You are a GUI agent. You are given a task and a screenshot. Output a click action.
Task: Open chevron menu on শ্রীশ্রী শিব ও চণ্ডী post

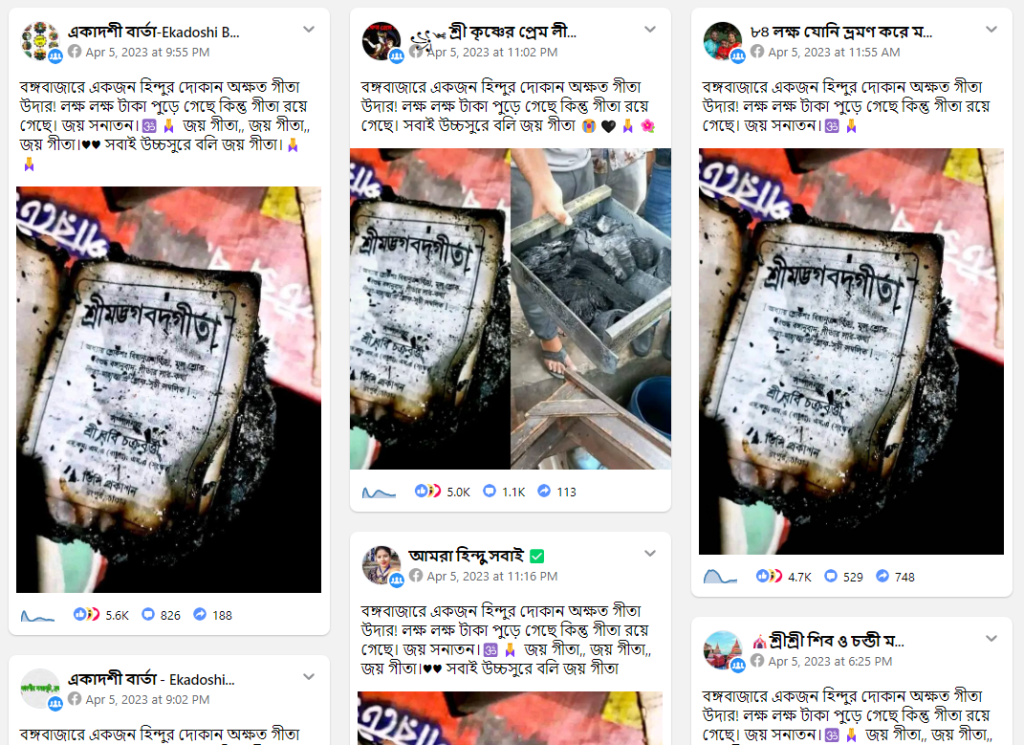tap(991, 639)
